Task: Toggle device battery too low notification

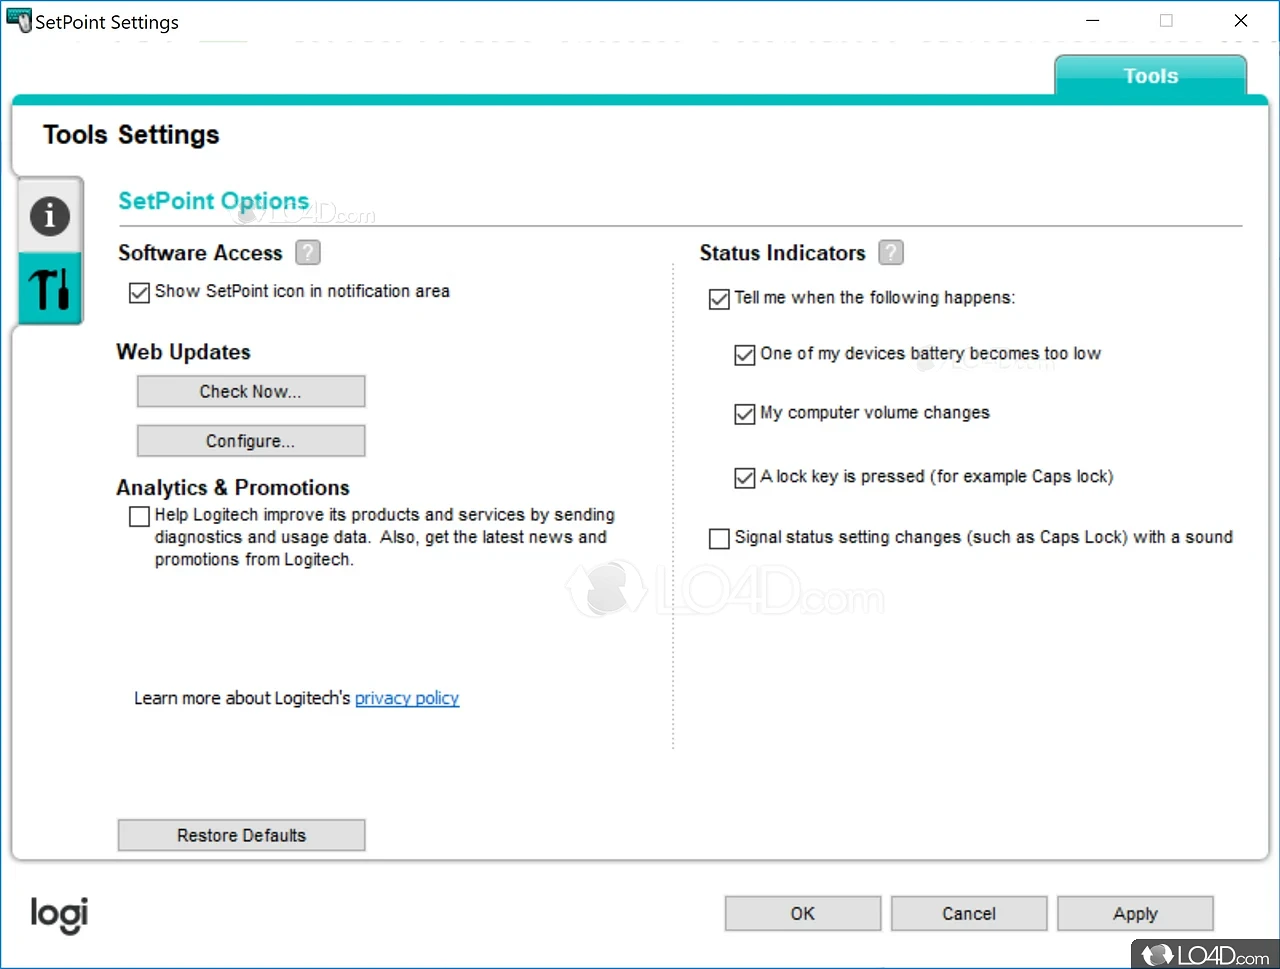Action: coord(745,355)
